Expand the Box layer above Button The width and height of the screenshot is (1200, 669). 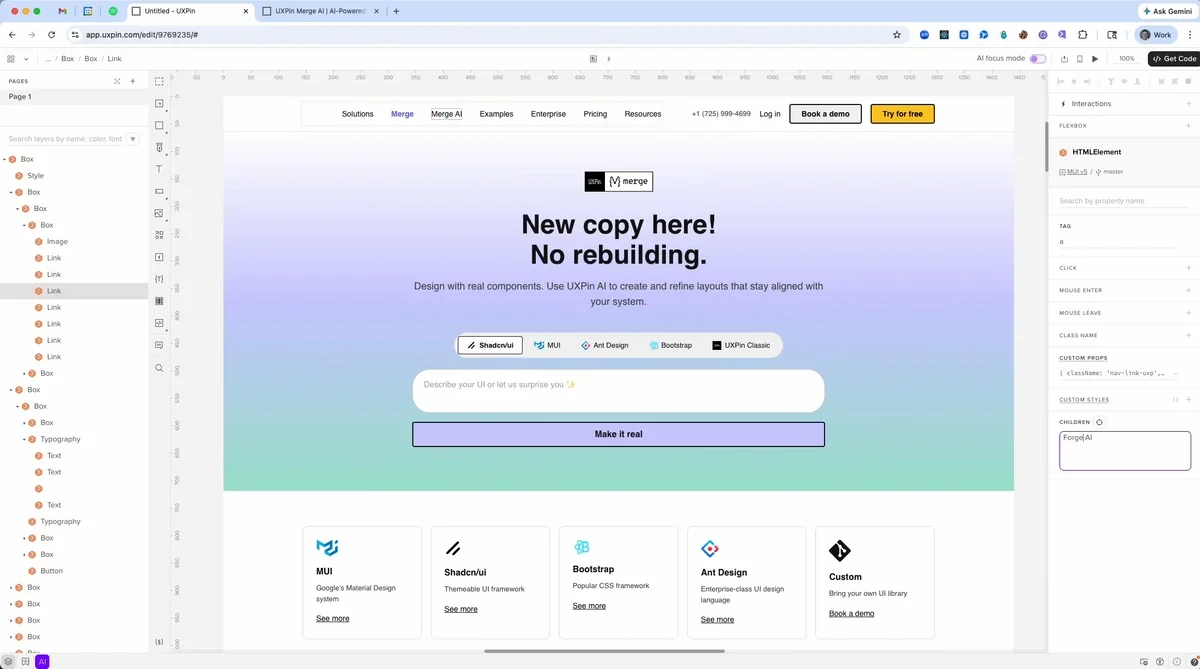point(25,554)
